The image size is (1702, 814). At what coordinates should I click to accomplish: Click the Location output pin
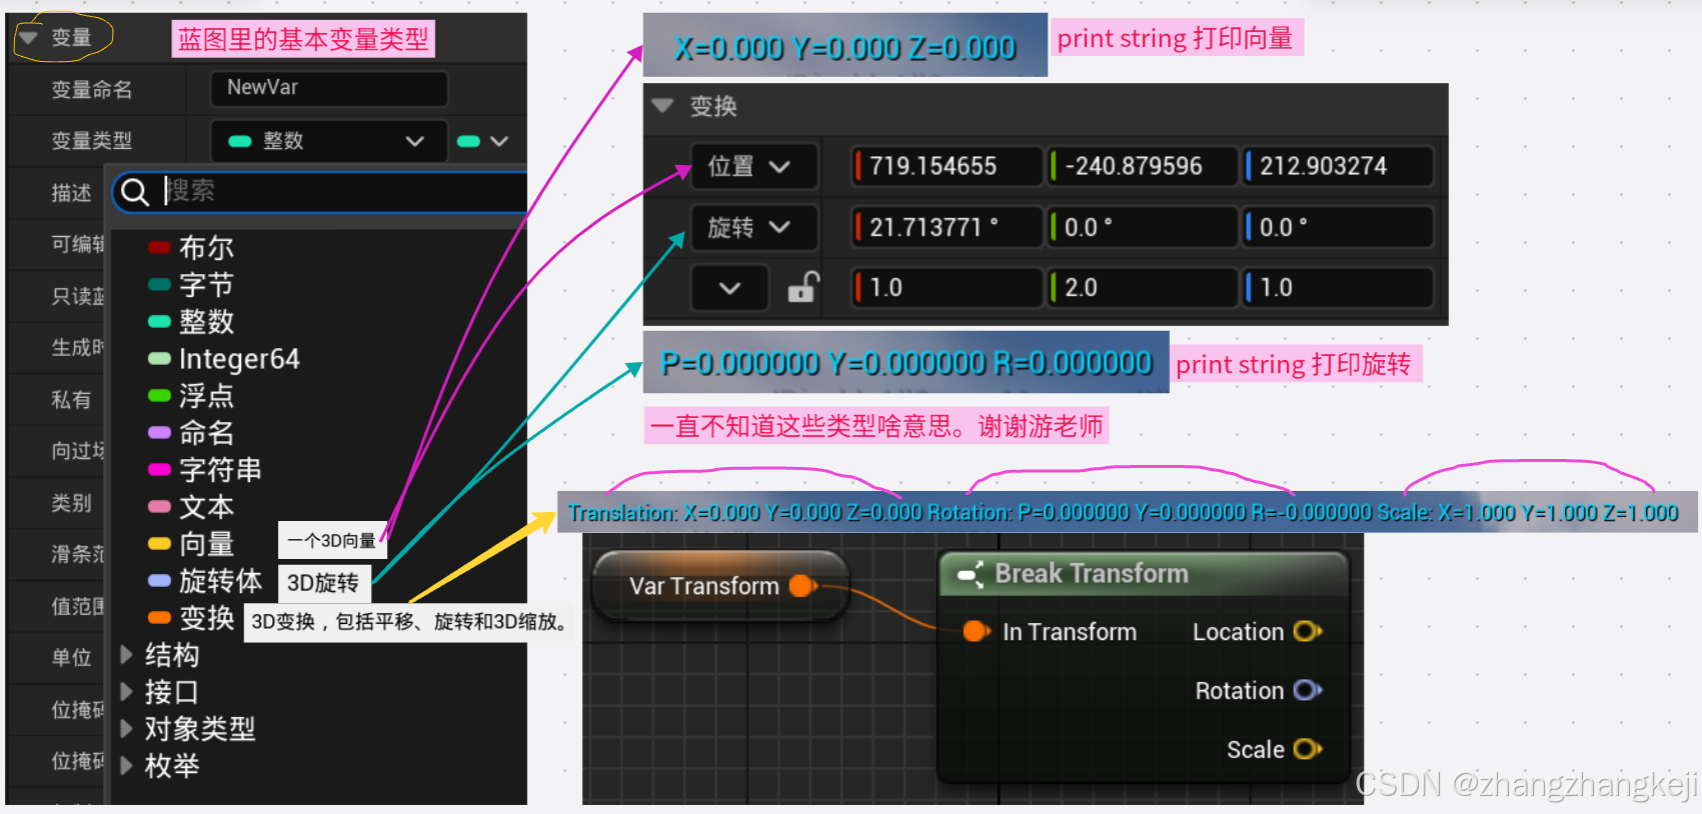click(x=1307, y=631)
